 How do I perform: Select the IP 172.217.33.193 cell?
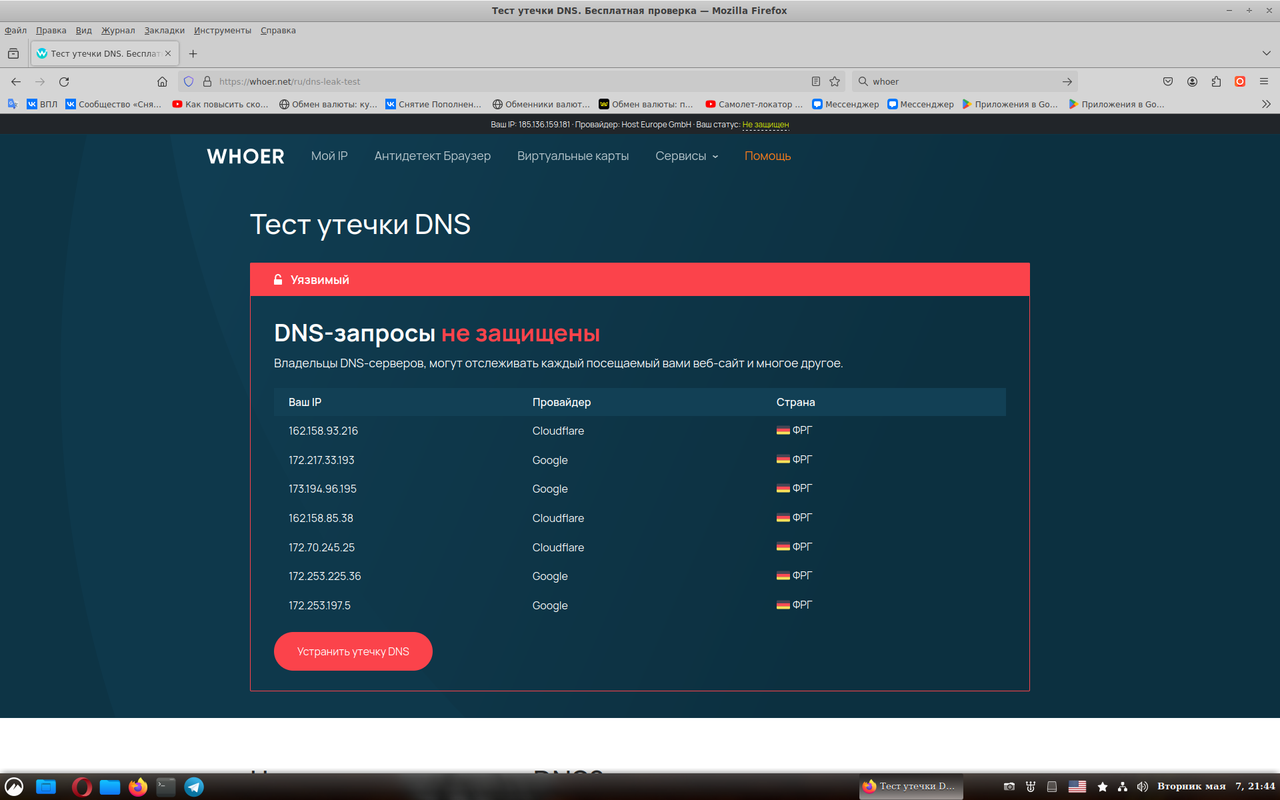tap(321, 460)
